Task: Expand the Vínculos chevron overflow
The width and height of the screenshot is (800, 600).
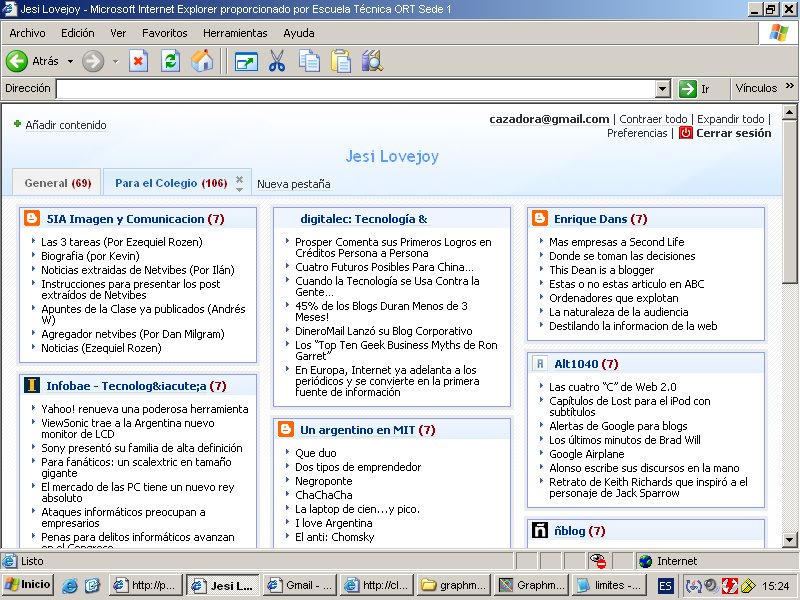Action: click(790, 86)
